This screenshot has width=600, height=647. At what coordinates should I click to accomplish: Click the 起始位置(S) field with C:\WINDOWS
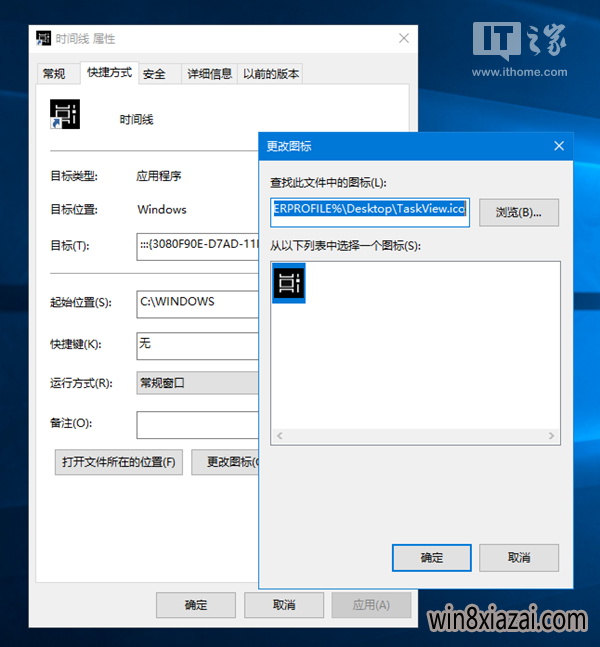coord(198,304)
